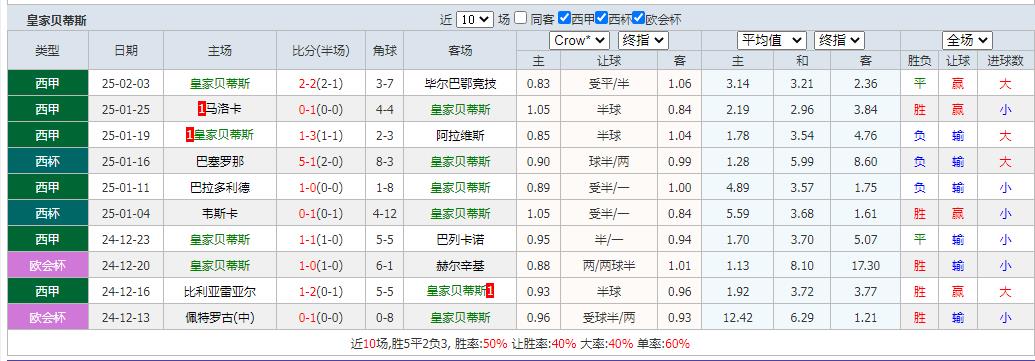Open the 佩特罗古(中) team link
This screenshot has height=361, width=1035.
pos(220,317)
